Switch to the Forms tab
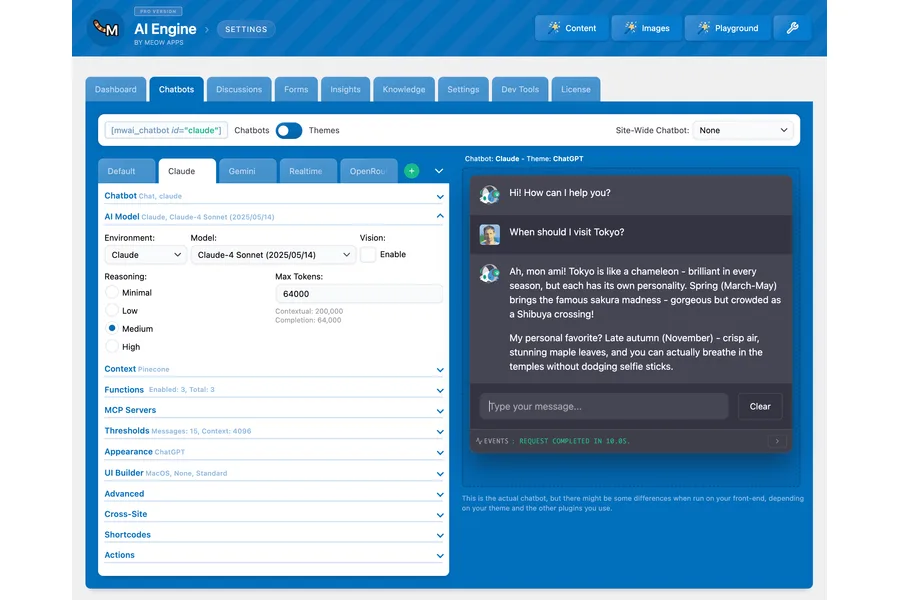 pyautogui.click(x=296, y=90)
